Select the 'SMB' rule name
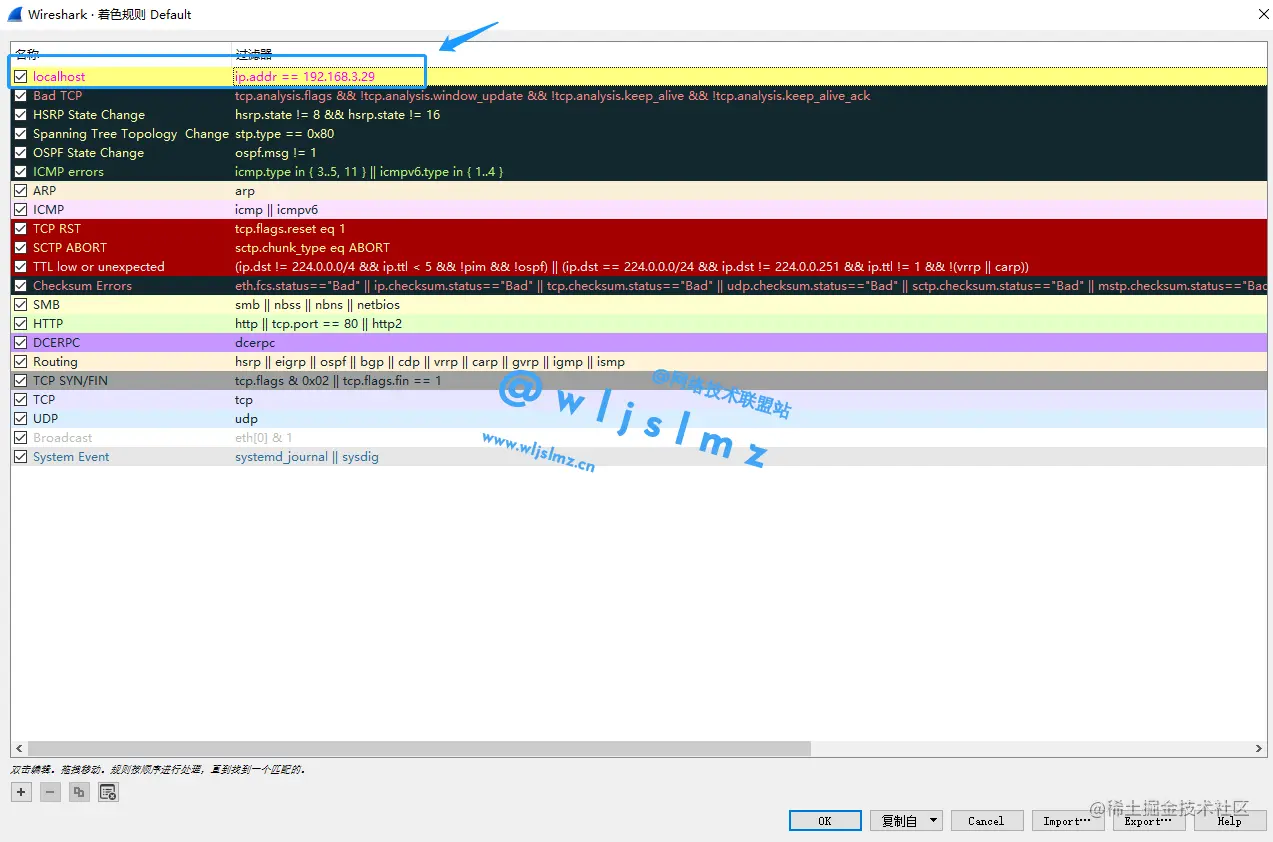The image size is (1273, 842). [46, 305]
